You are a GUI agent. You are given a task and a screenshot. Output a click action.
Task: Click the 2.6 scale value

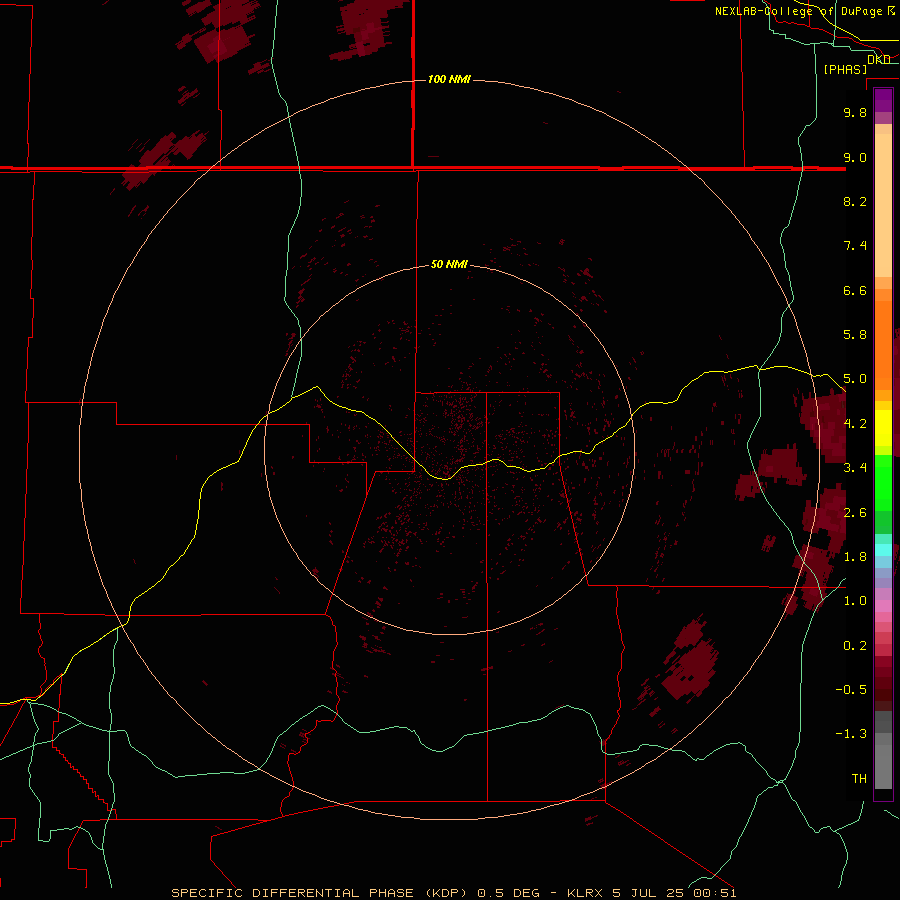855,513
